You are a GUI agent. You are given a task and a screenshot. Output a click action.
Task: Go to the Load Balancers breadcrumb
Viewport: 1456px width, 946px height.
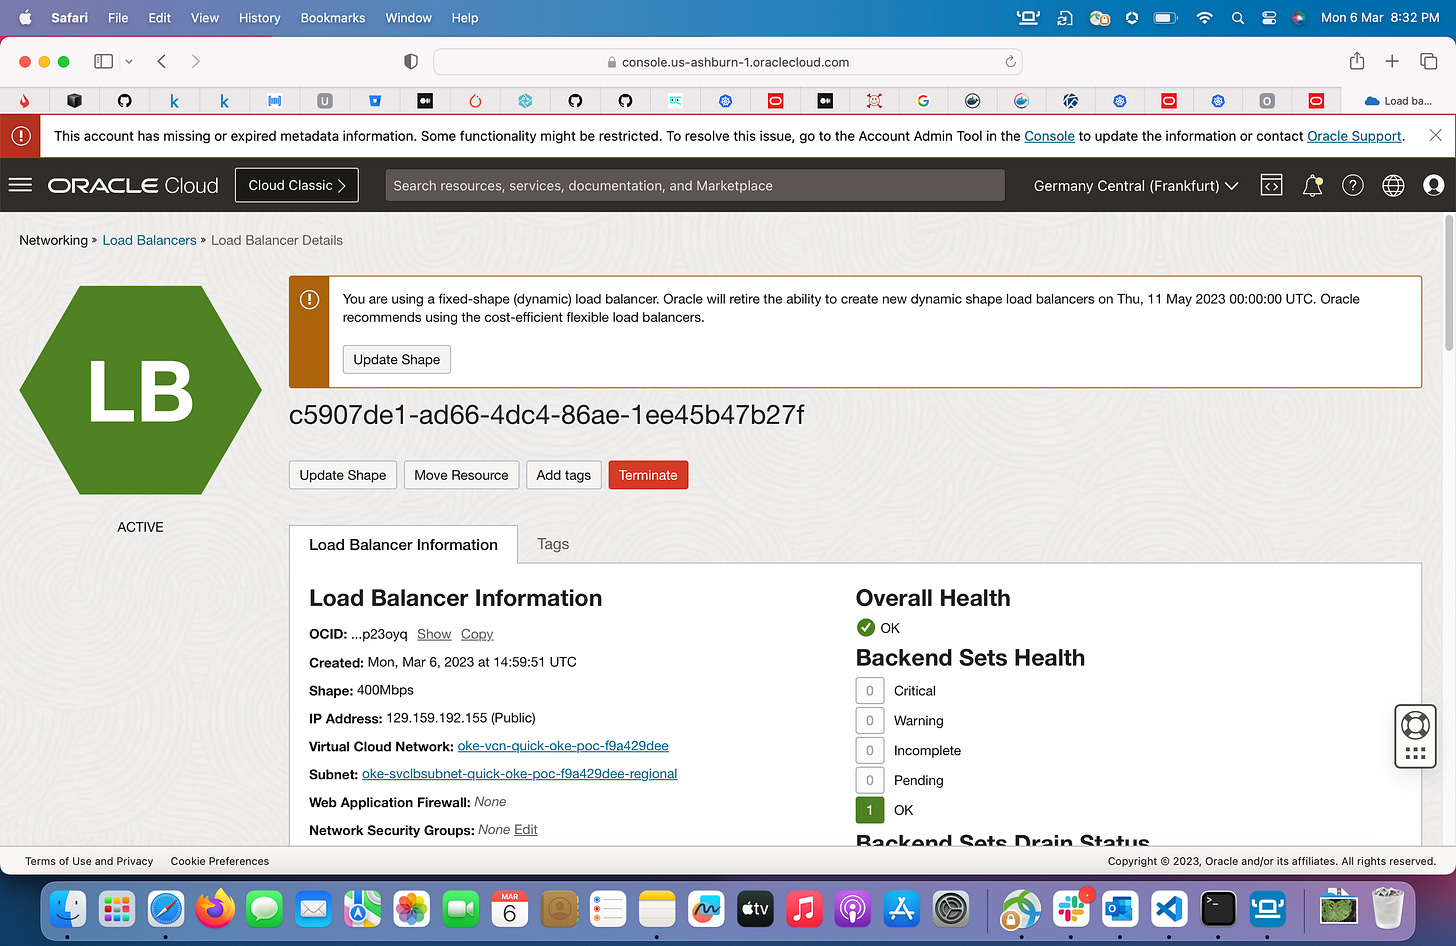149,240
